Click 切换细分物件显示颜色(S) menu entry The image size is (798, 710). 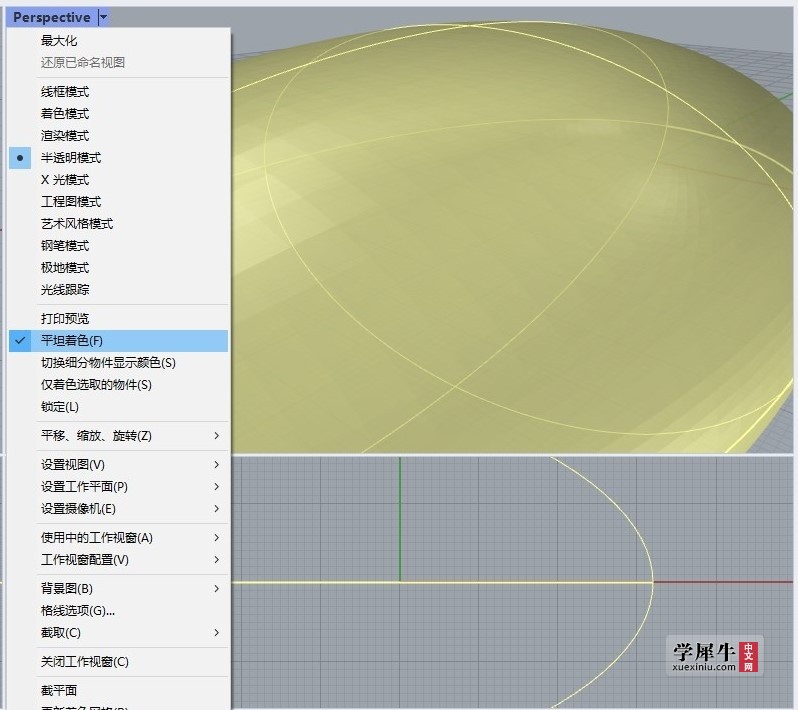click(119, 363)
